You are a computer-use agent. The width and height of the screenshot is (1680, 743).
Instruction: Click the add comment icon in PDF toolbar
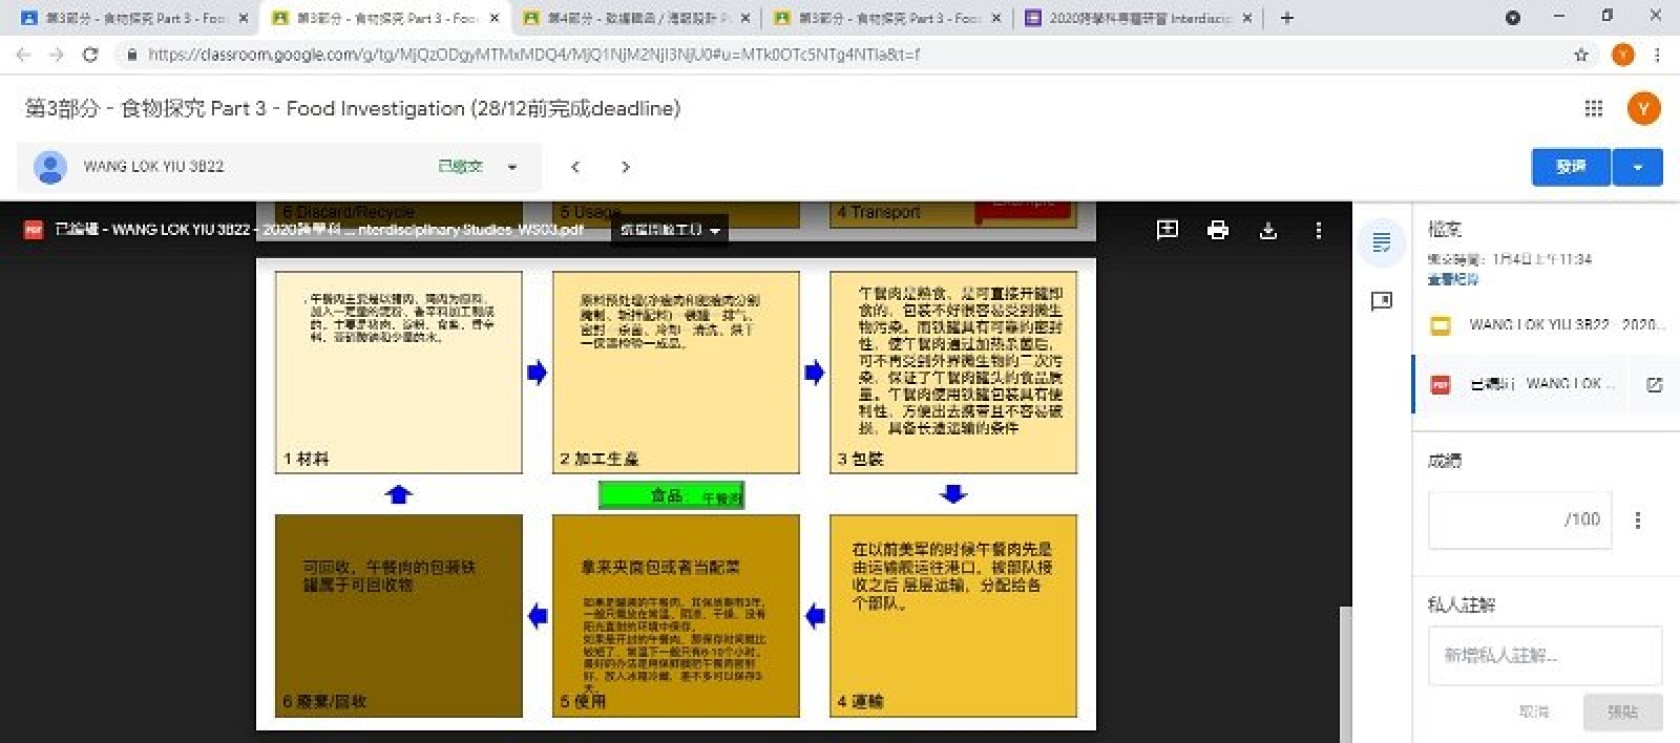(1166, 230)
